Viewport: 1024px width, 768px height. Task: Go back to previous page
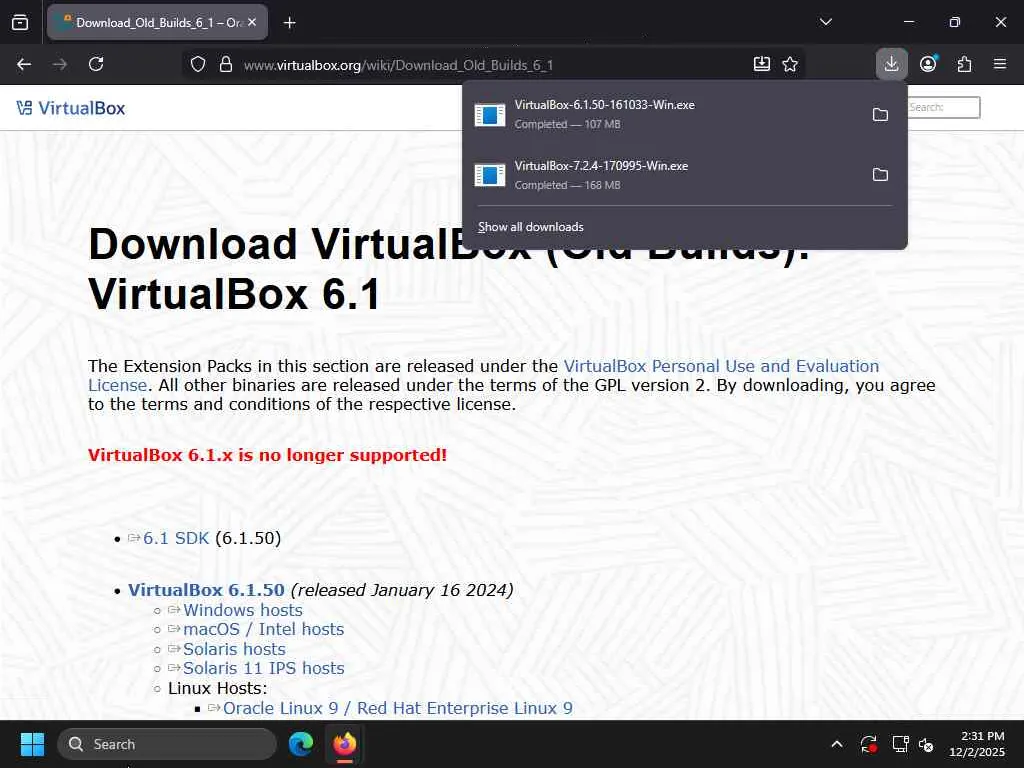pyautogui.click(x=24, y=64)
